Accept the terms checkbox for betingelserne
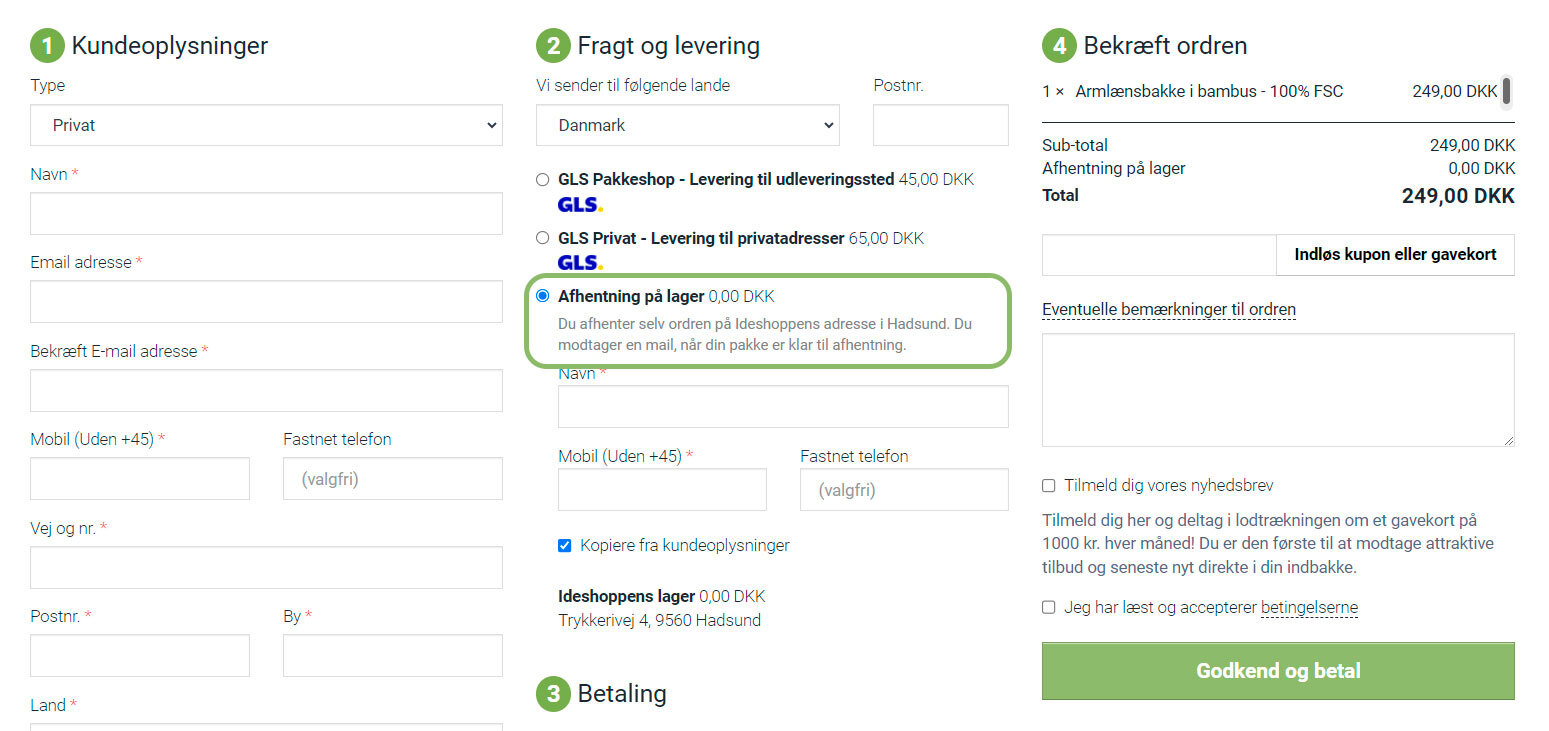The width and height of the screenshot is (1549, 731). coord(1049,607)
